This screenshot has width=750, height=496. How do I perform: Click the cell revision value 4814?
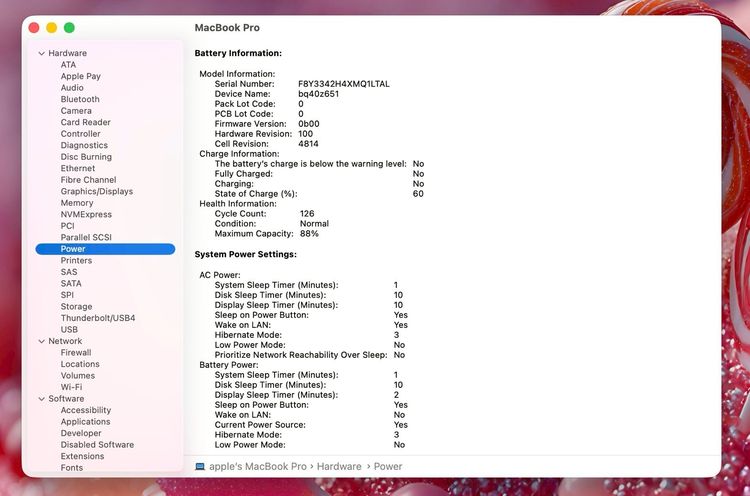pos(308,143)
